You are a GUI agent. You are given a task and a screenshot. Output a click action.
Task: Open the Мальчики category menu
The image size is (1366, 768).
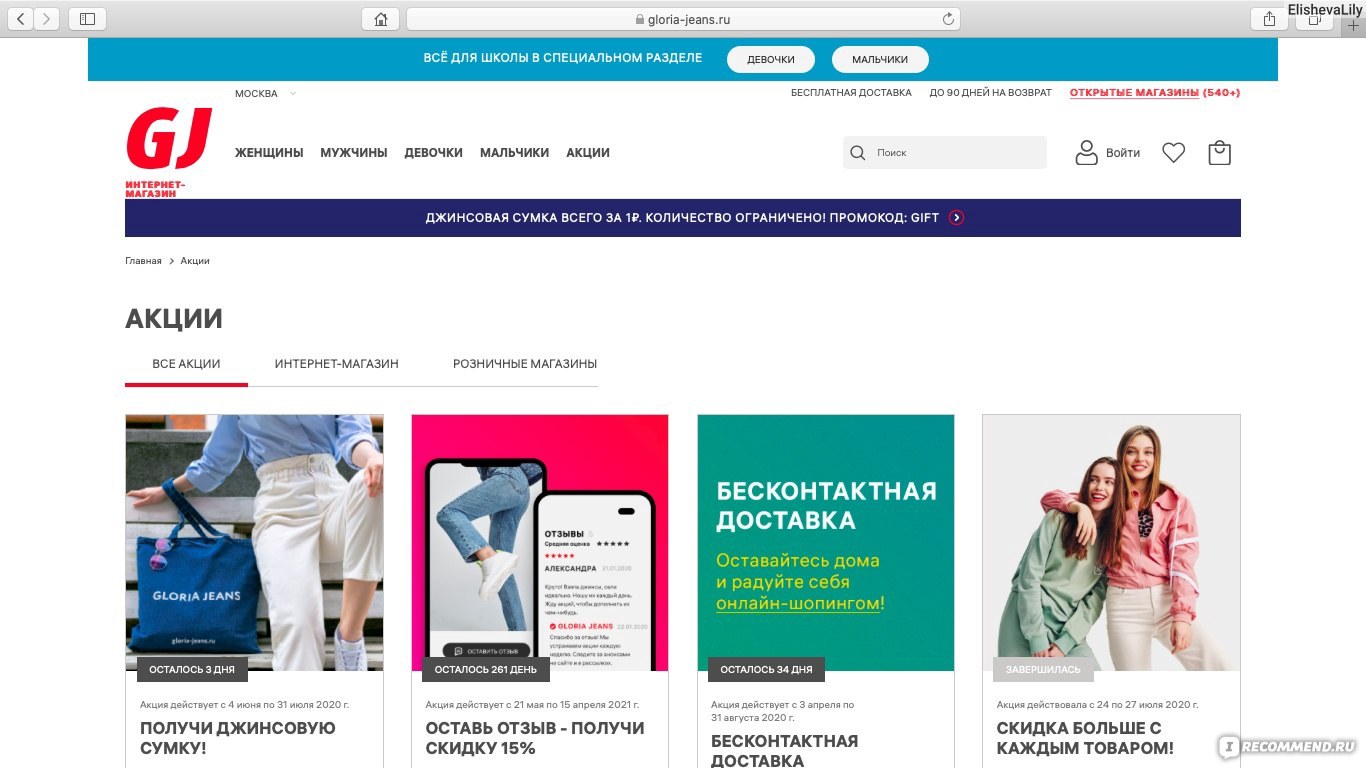(514, 153)
